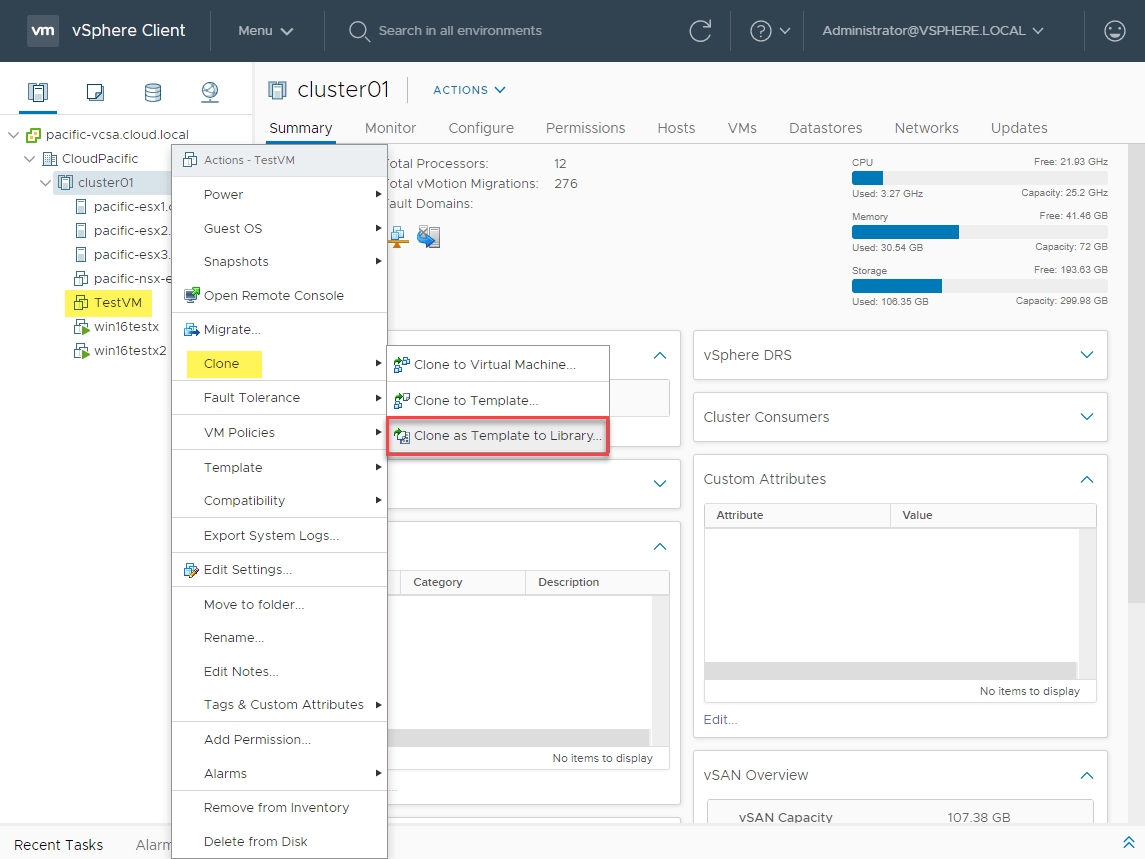The width and height of the screenshot is (1145, 859).
Task: Click the Migrate icon in the context menu
Action: [191, 329]
